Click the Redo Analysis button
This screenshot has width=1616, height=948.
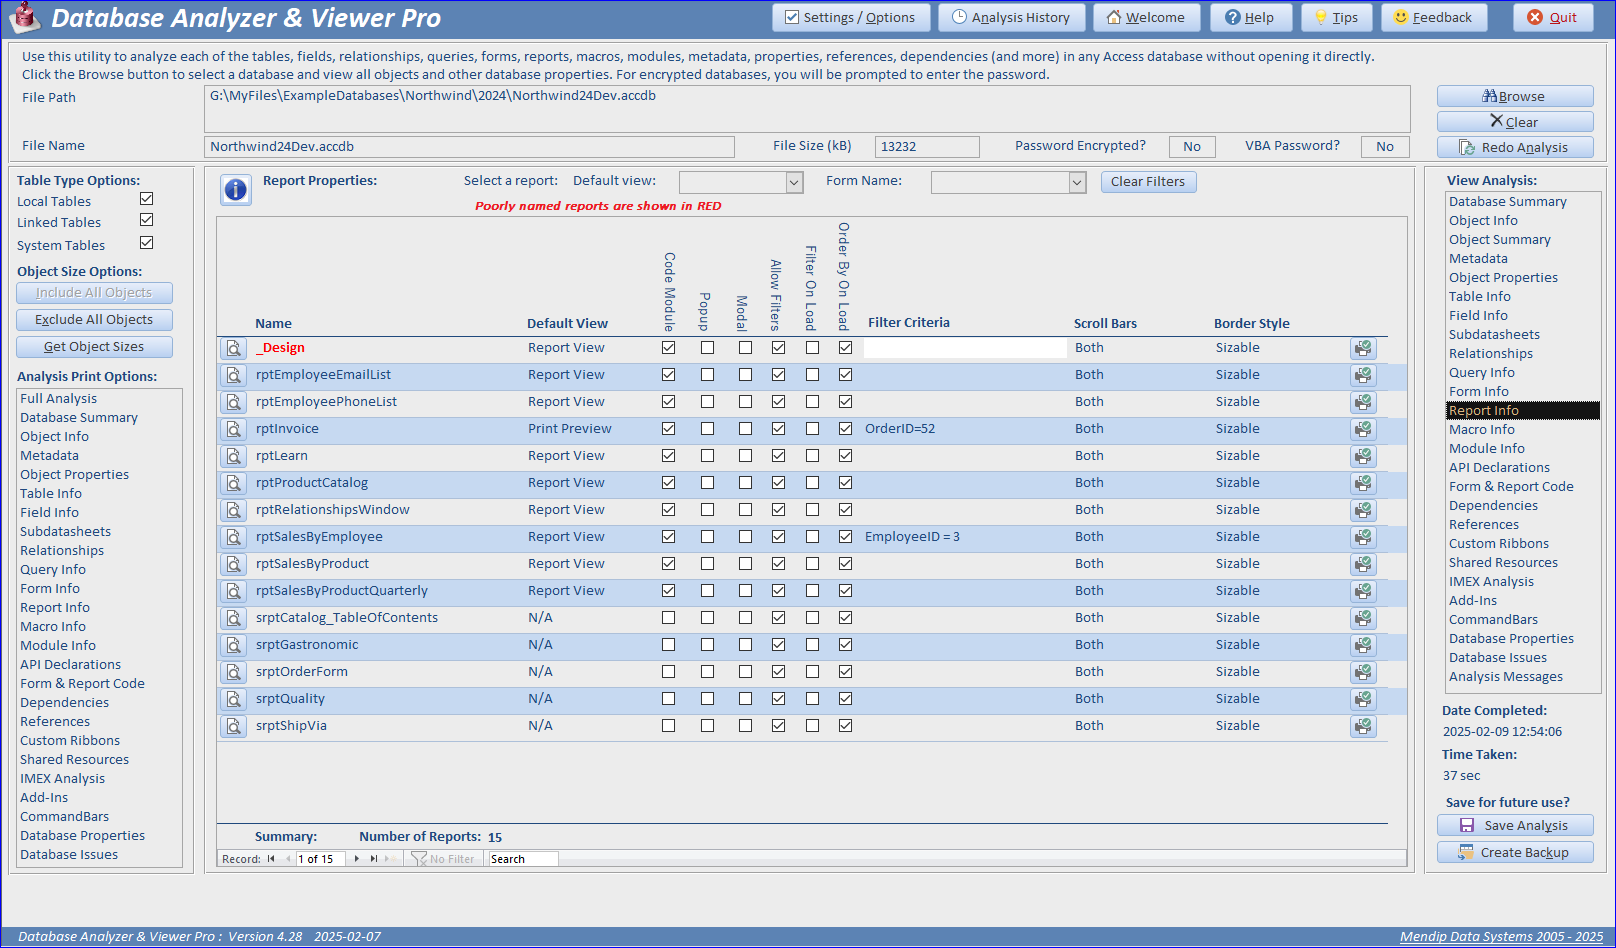1515,147
